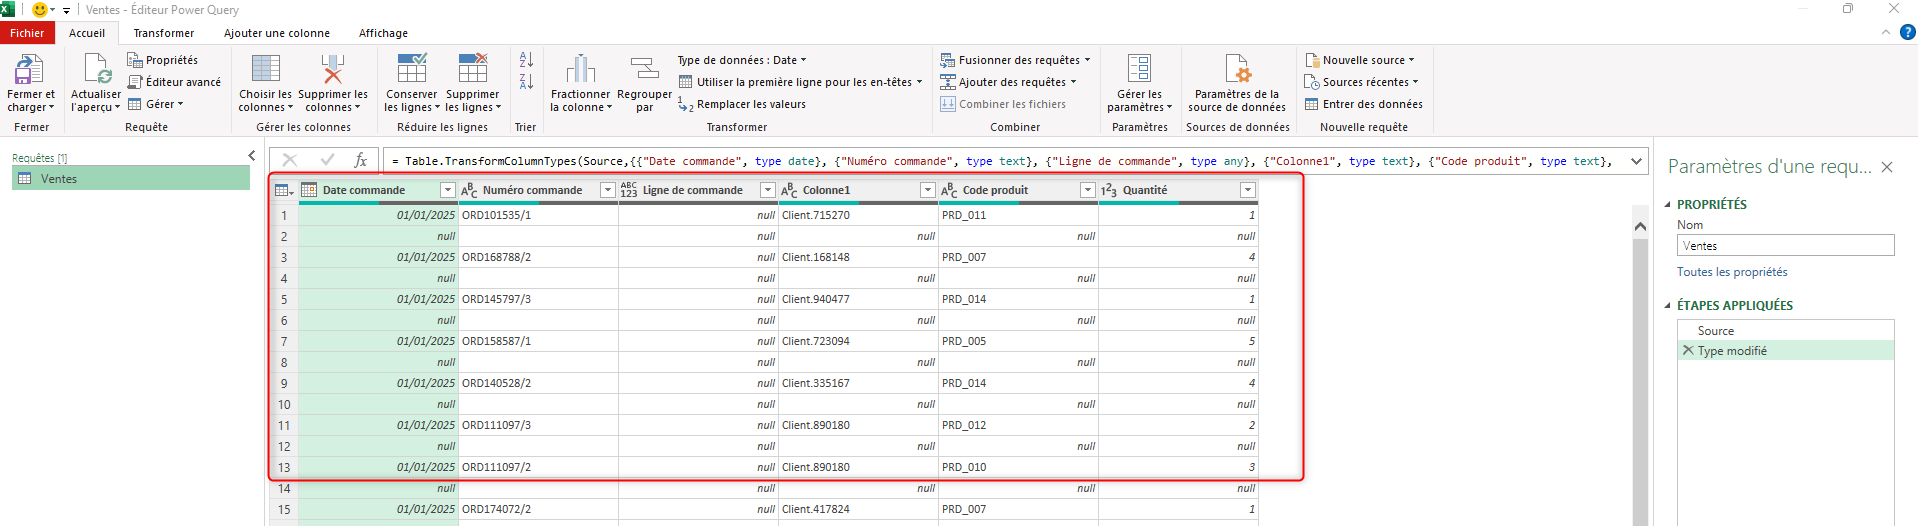Select the Source applied step
Image resolution: width=1918 pixels, height=526 pixels.
coord(1785,331)
